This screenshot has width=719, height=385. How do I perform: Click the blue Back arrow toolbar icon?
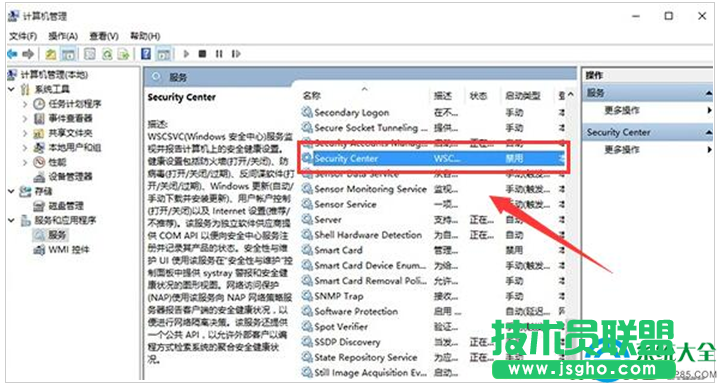point(12,54)
